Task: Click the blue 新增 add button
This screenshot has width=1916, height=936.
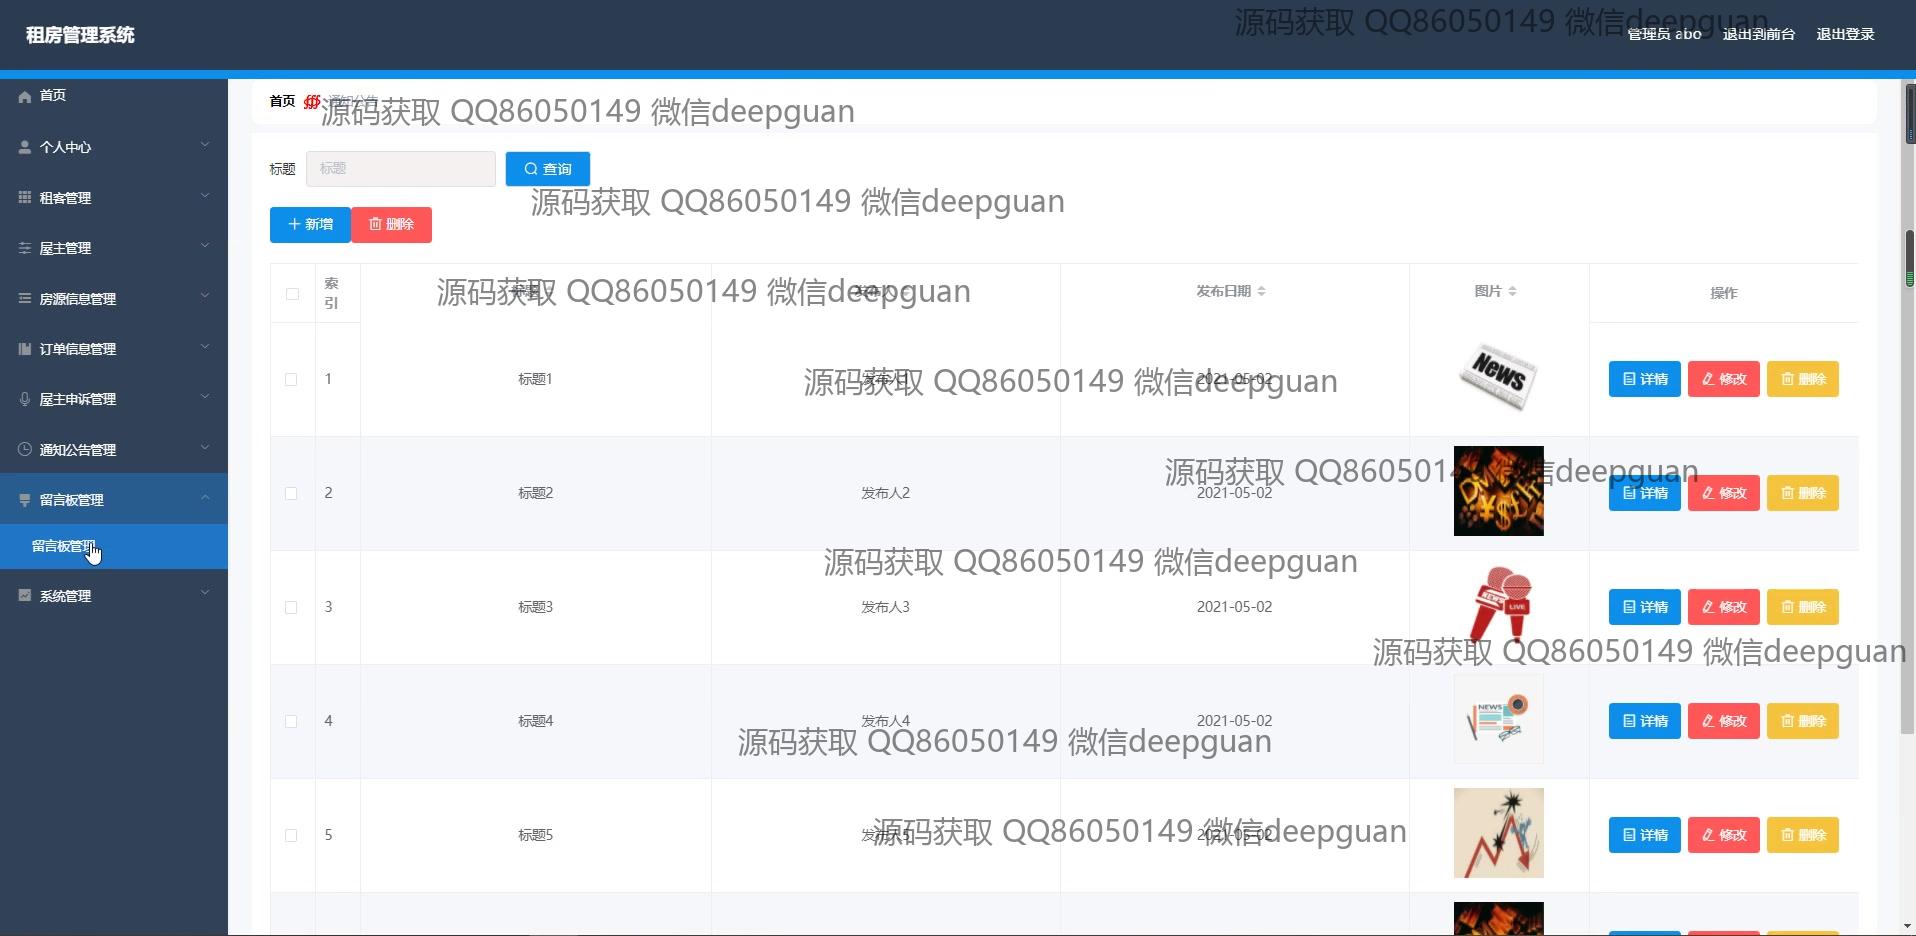Action: 310,224
